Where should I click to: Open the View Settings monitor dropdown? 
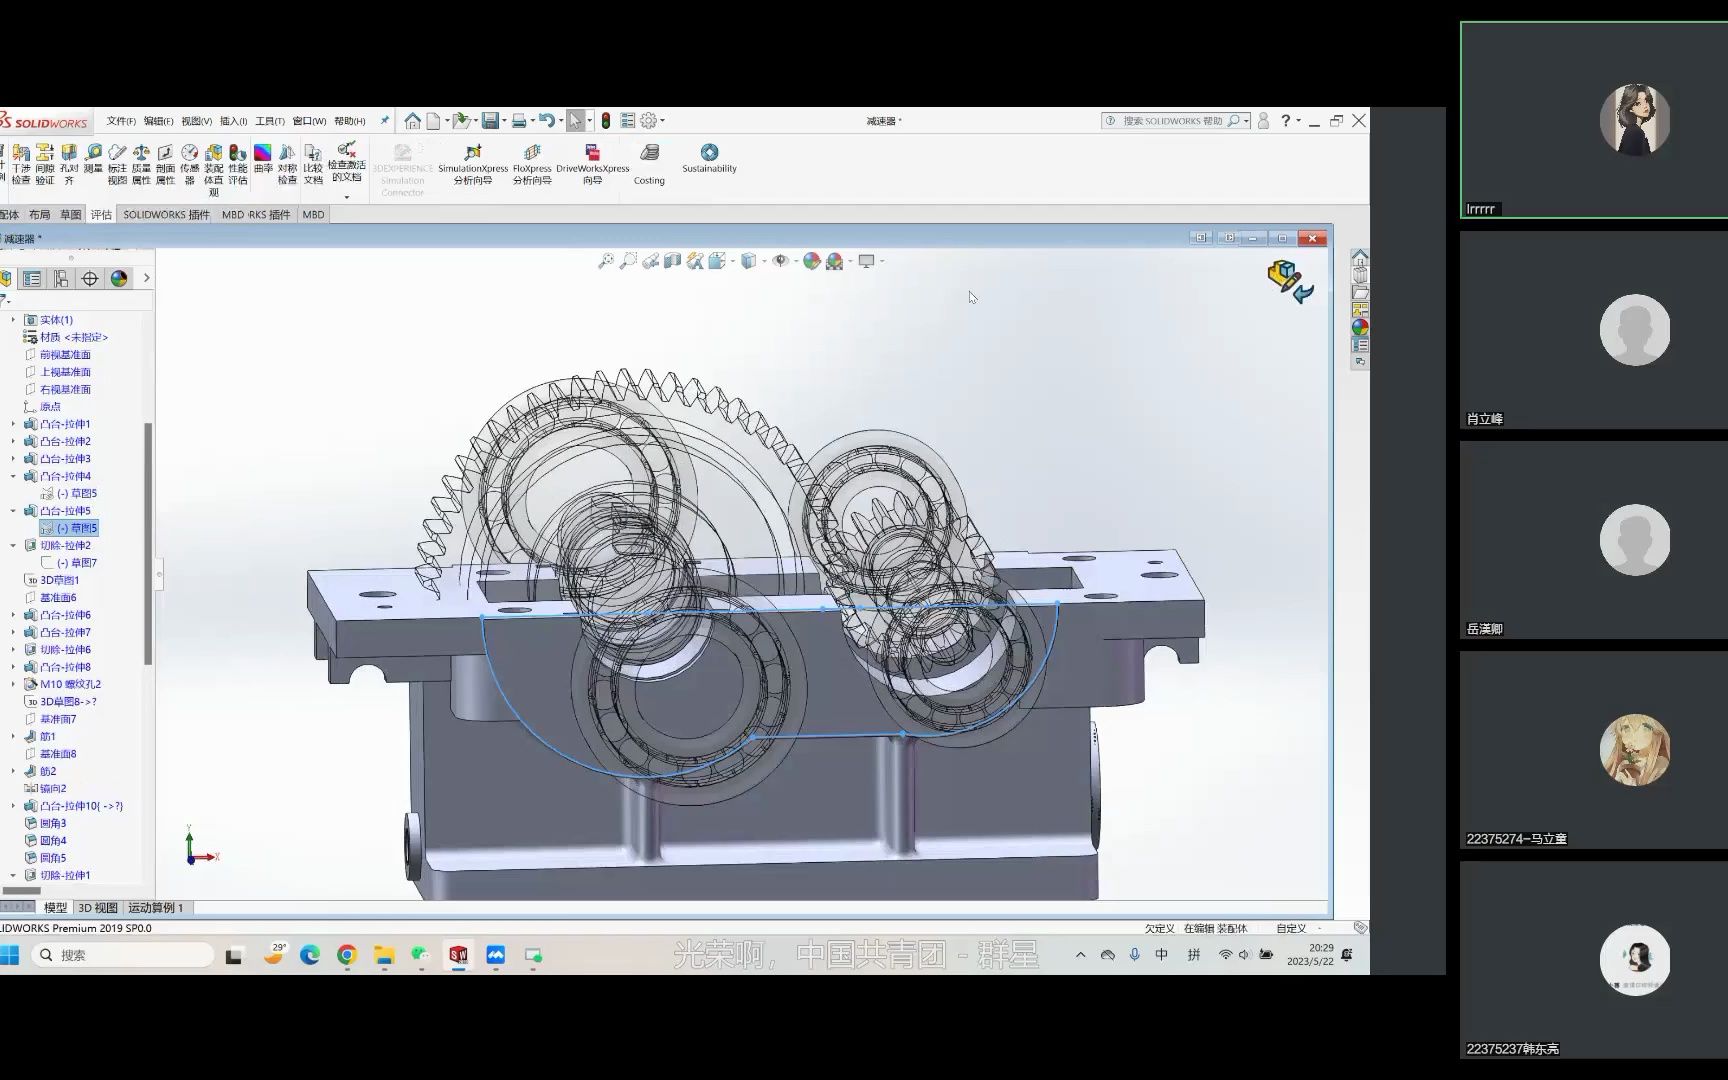coord(881,261)
